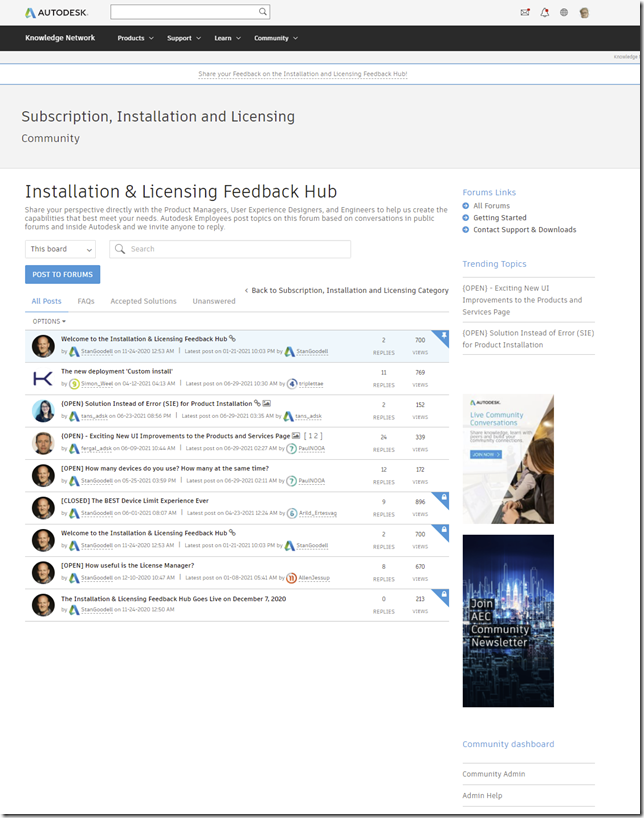Click the image icon on the Solution Instead of Error post
Screen dimensions: 644x818
pyautogui.click(x=267, y=403)
